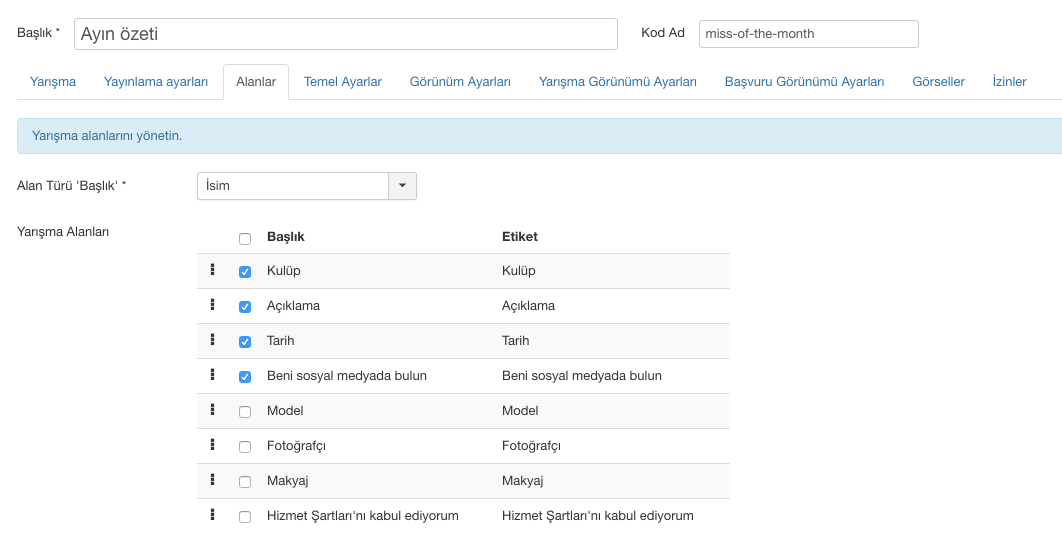Switch to the Temel Ayarlar tab
Image resolution: width=1062 pixels, height=547 pixels.
pyautogui.click(x=342, y=82)
